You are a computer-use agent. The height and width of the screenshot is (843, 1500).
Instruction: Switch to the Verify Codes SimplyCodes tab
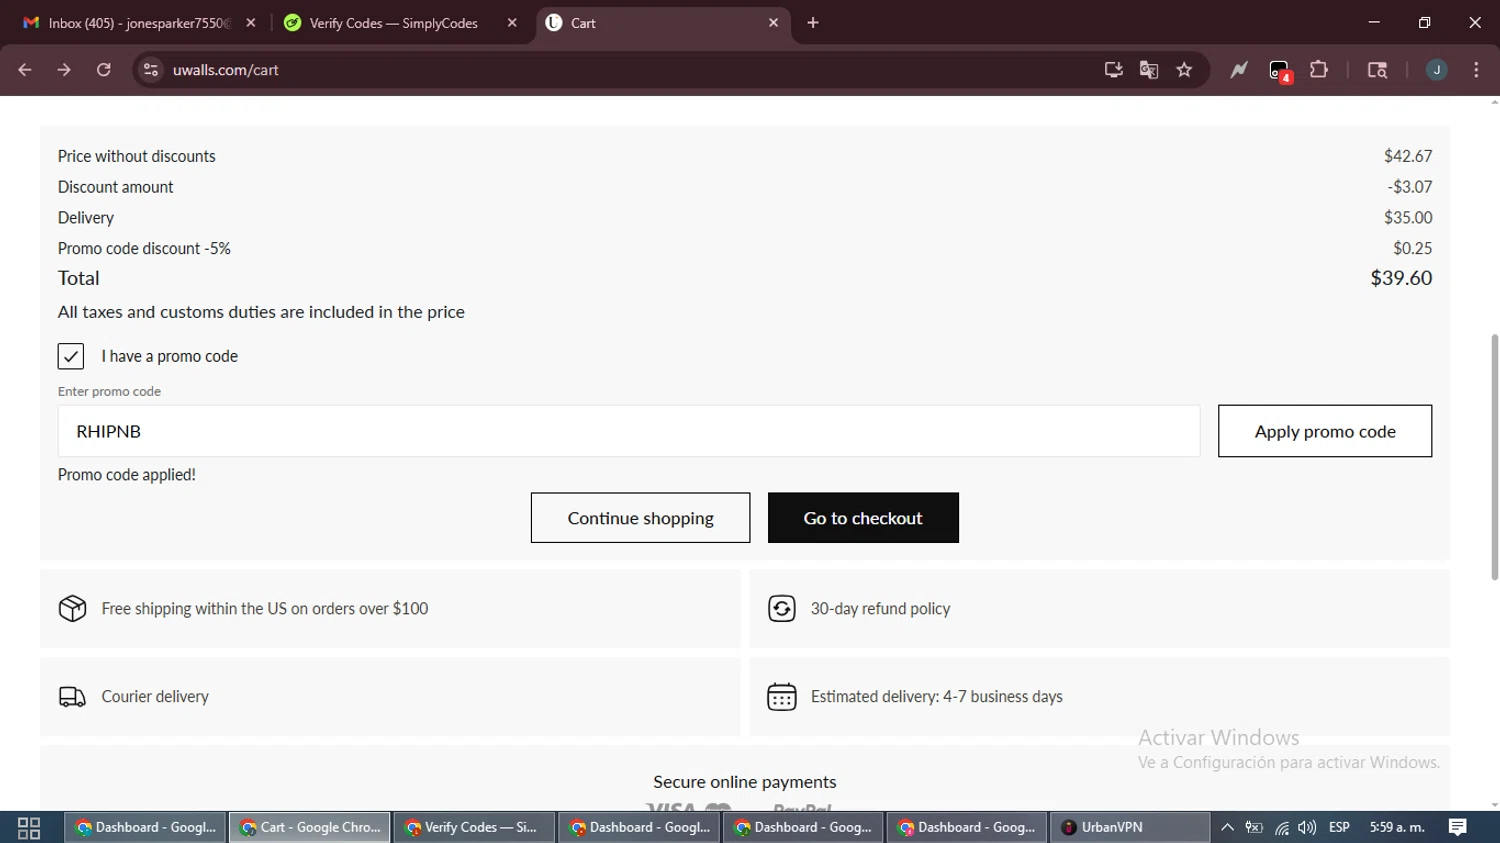(x=394, y=23)
